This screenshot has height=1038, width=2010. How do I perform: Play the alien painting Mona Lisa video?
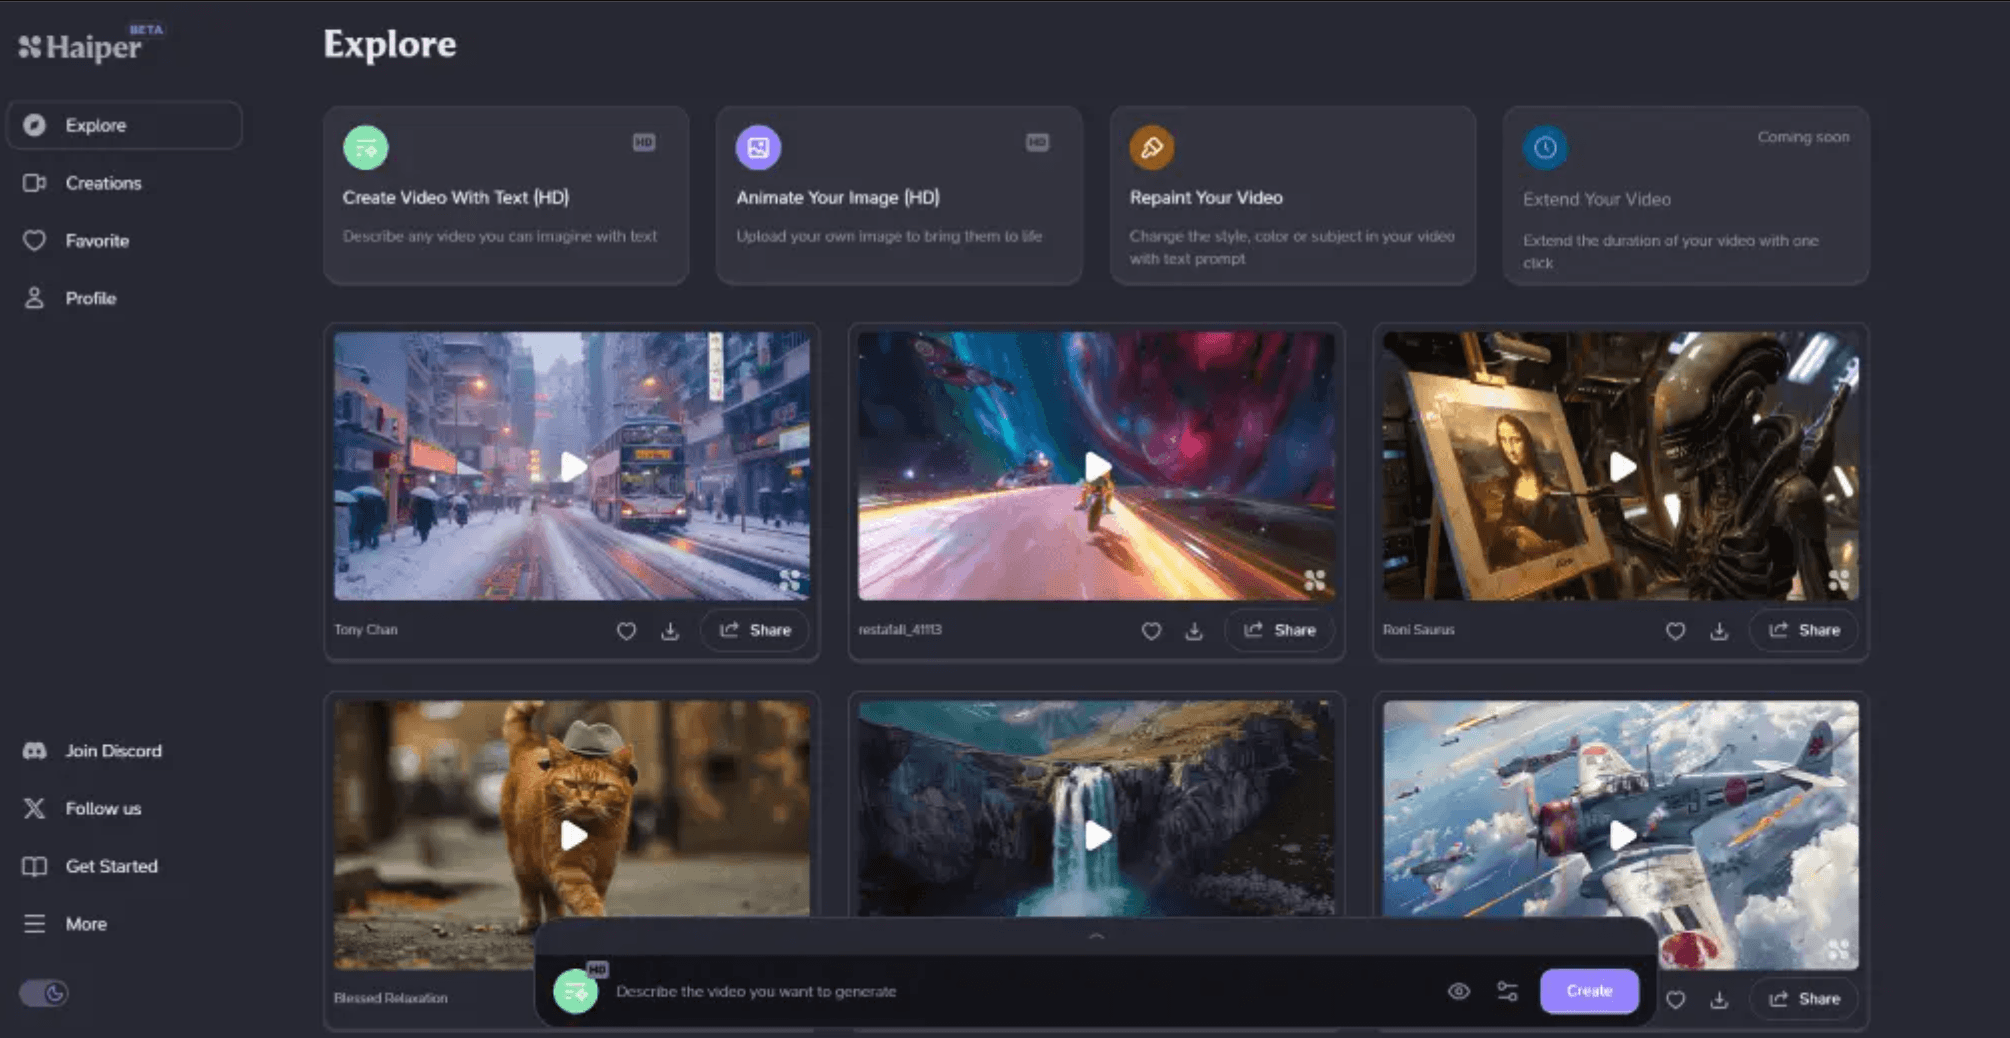point(1622,467)
